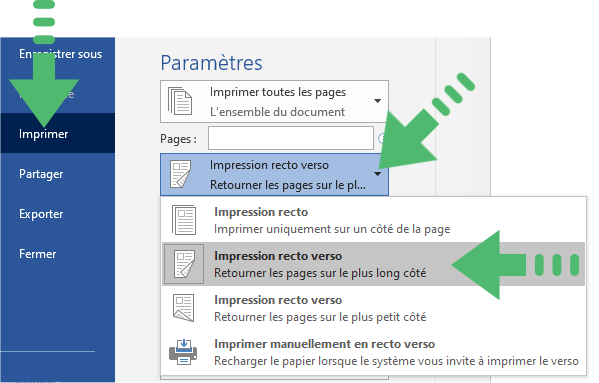Choose Fermer to close the document
Image resolution: width=599 pixels, height=383 pixels.
tap(37, 254)
